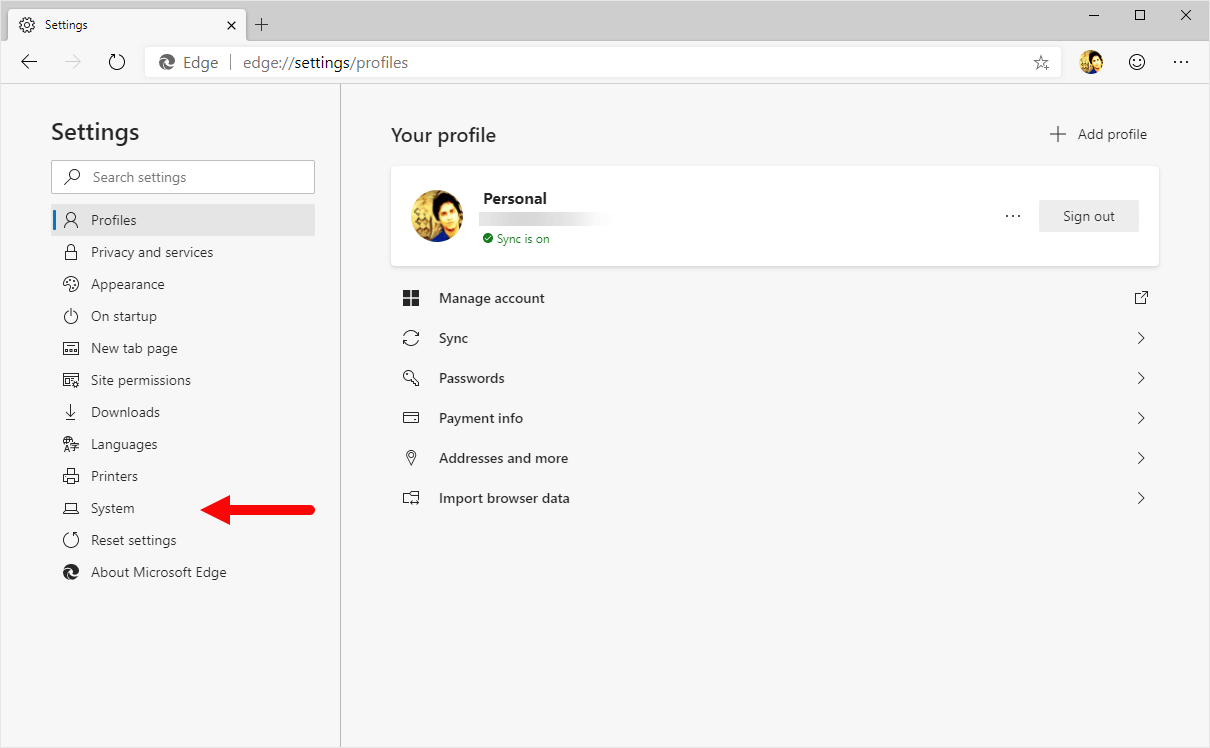Go to Appearance settings
This screenshot has width=1210, height=748.
183,284
